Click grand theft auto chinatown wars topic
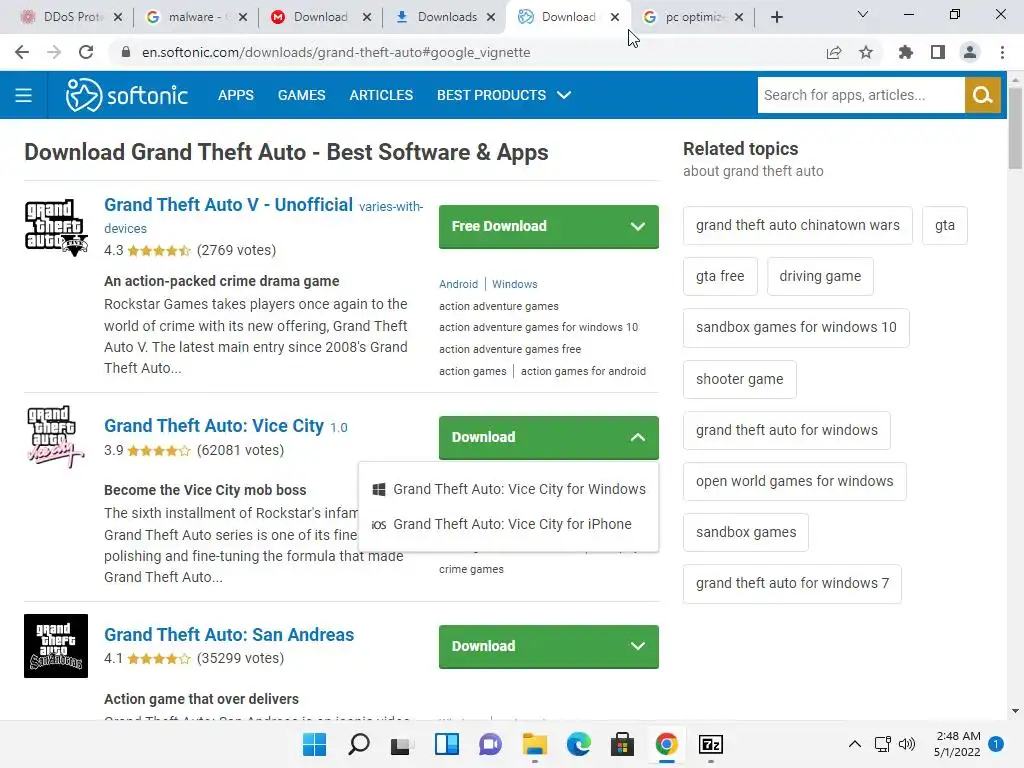The image size is (1024, 768). pyautogui.click(x=797, y=225)
